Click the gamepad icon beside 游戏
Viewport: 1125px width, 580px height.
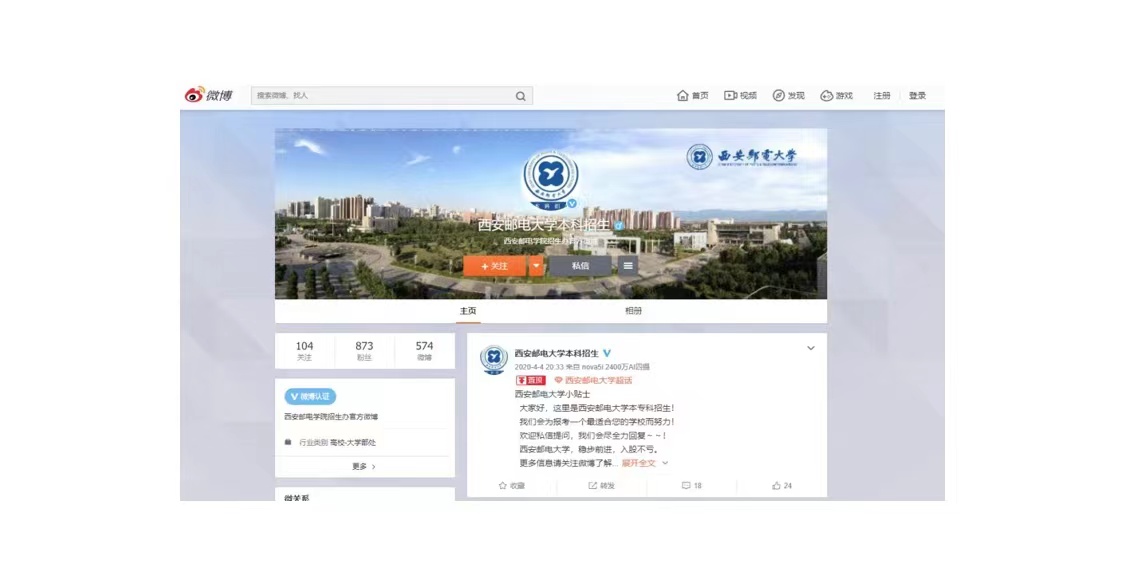coord(827,95)
